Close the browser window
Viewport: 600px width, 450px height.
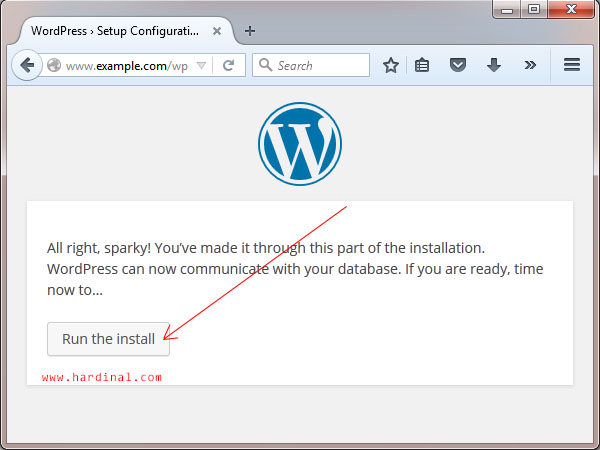click(571, 9)
